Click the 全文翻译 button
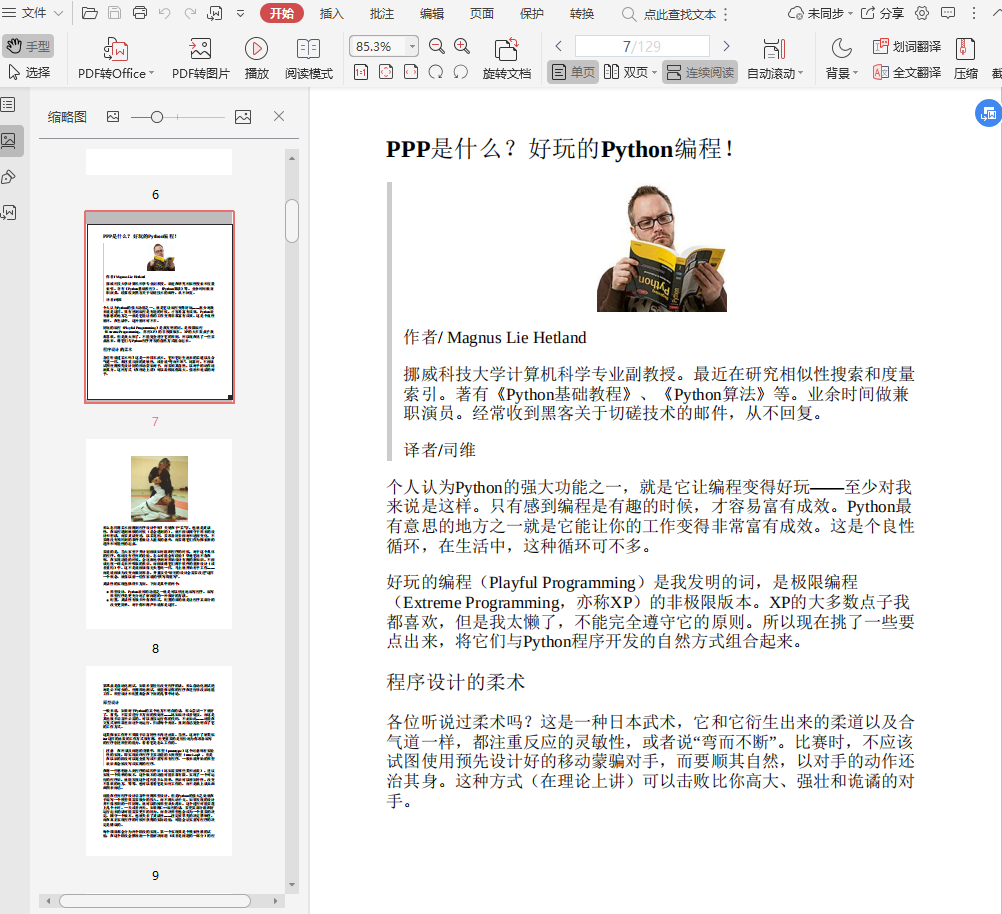This screenshot has height=914, width=1002. point(907,72)
